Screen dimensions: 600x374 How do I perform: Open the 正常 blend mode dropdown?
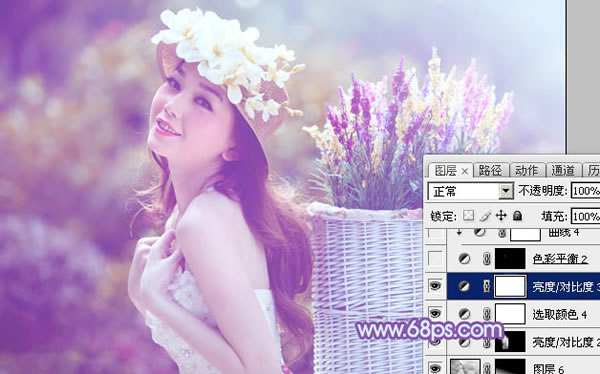coord(506,191)
